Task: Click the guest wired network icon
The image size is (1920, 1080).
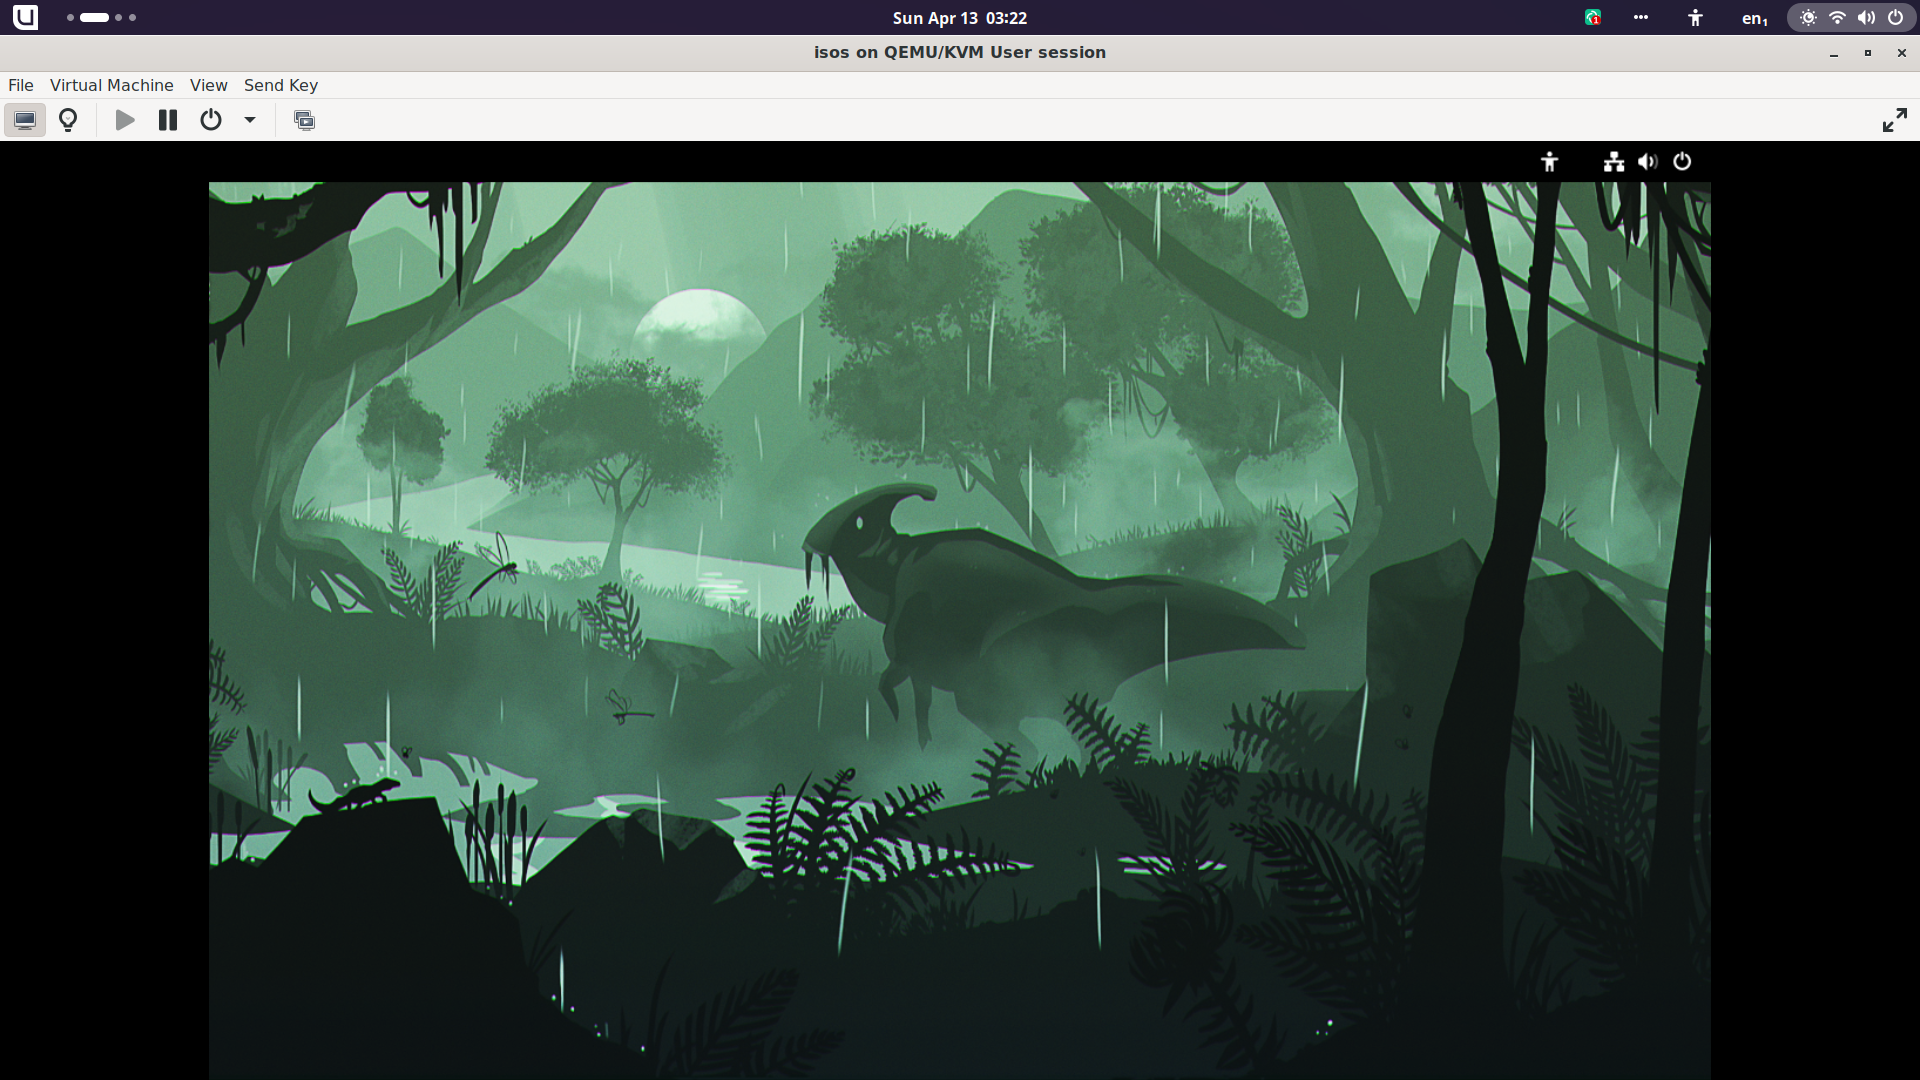Action: click(1614, 161)
